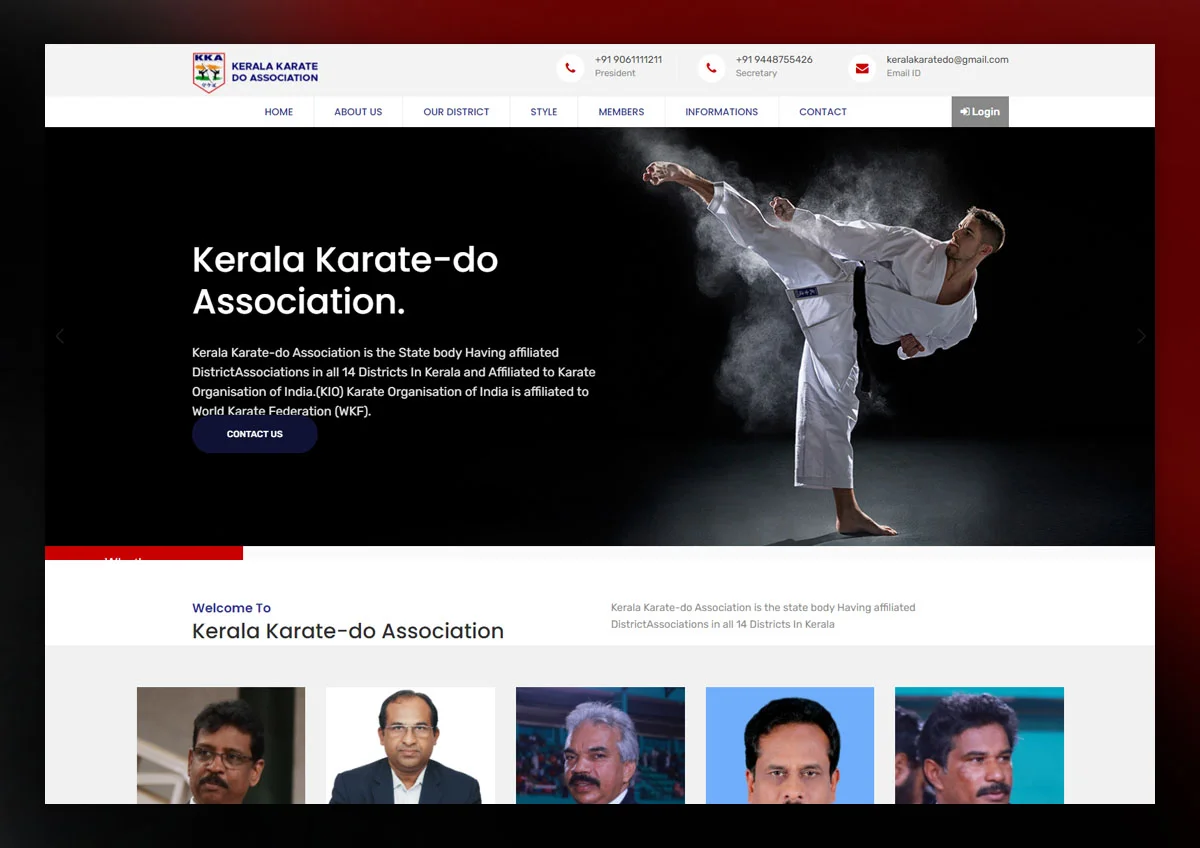
Task: Click the red tab below the slider
Action: (x=144, y=553)
